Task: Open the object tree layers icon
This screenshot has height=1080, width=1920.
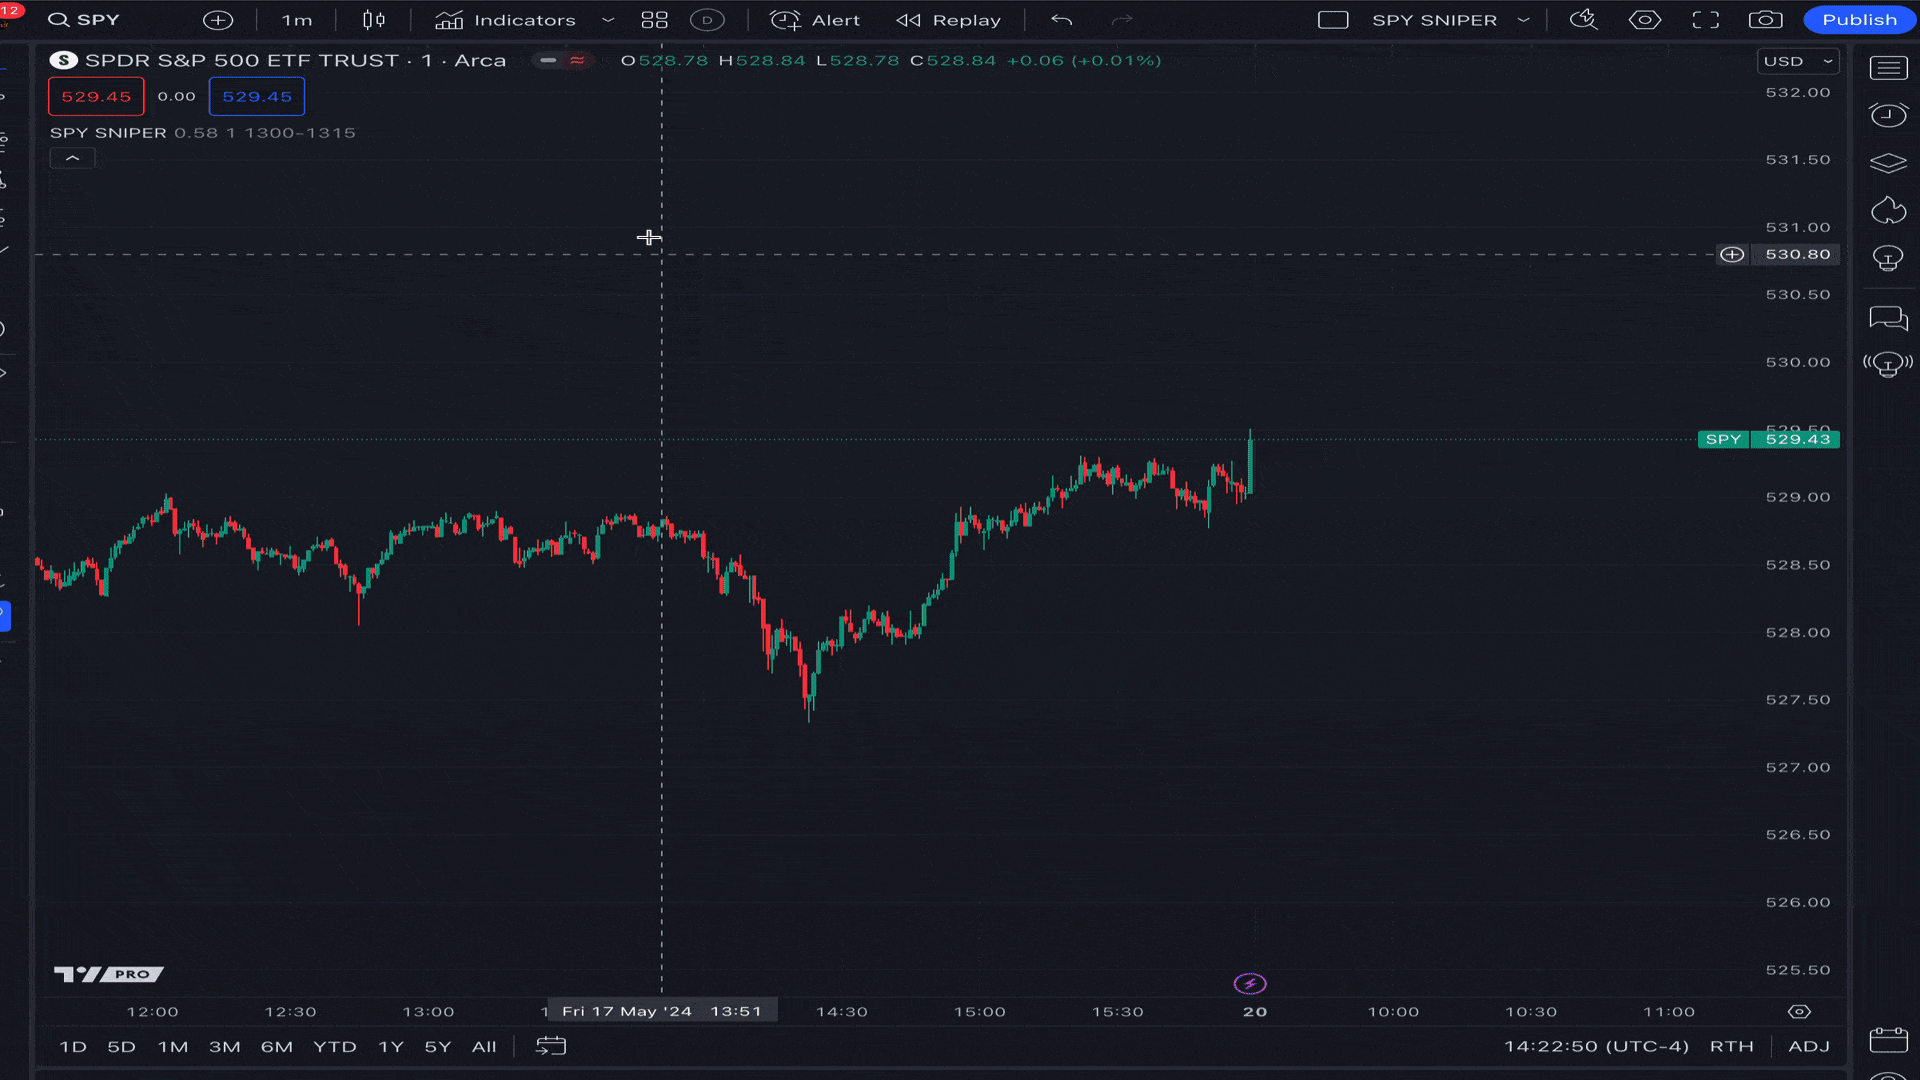Action: click(1888, 163)
